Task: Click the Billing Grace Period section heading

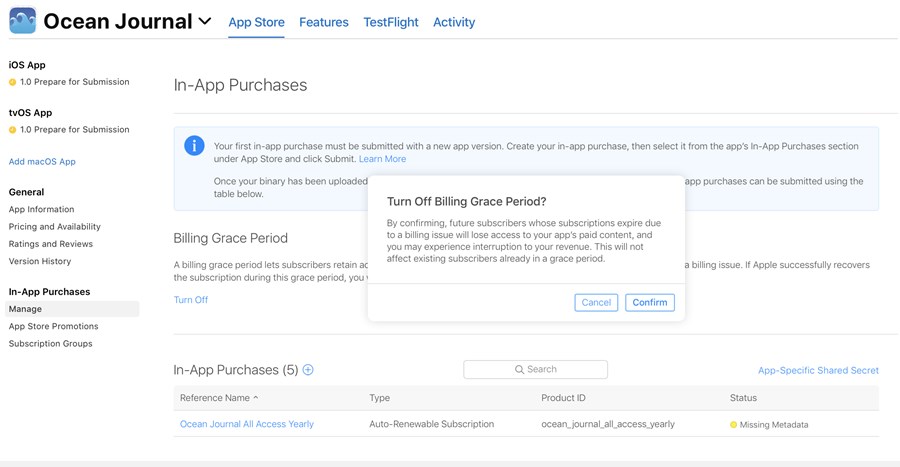Action: 231,238
